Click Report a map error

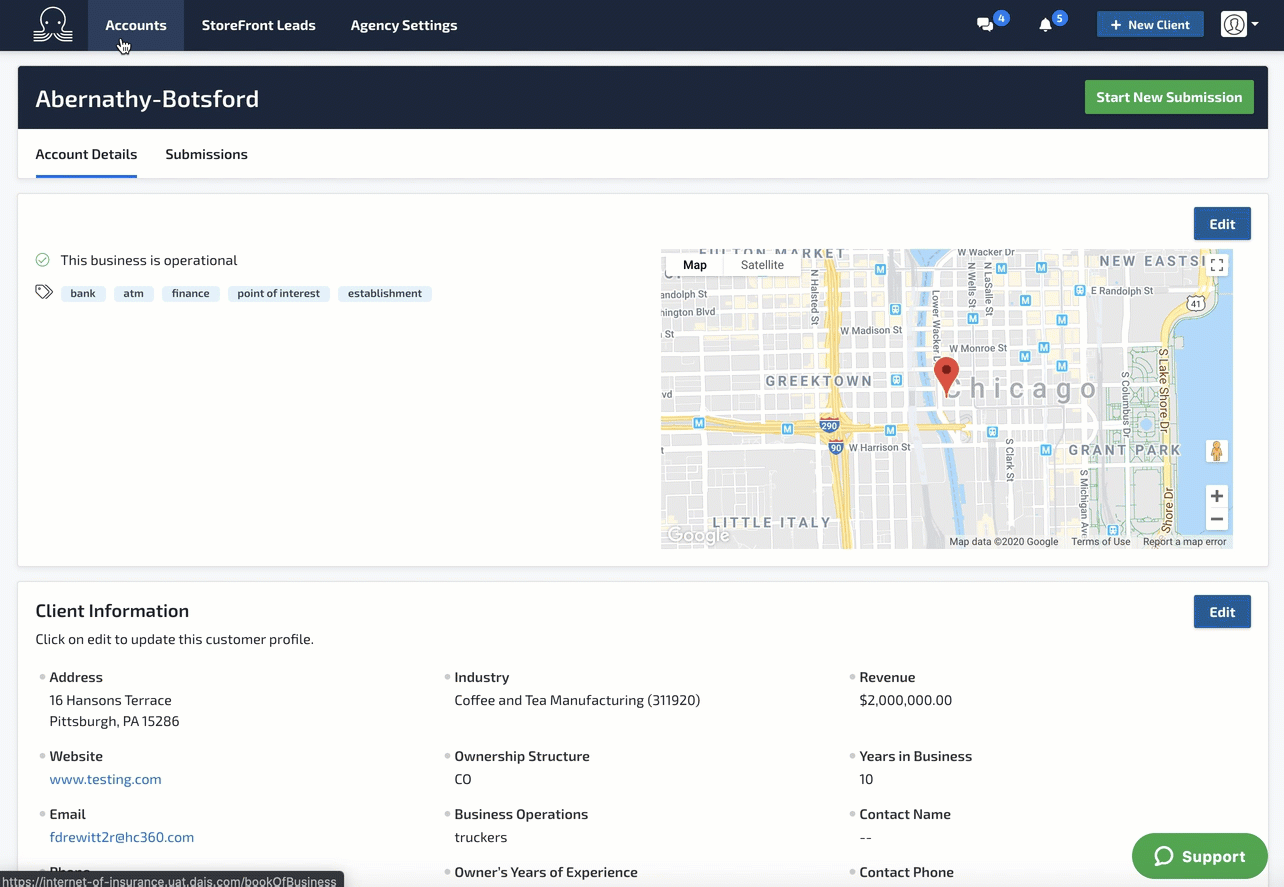coord(1184,542)
